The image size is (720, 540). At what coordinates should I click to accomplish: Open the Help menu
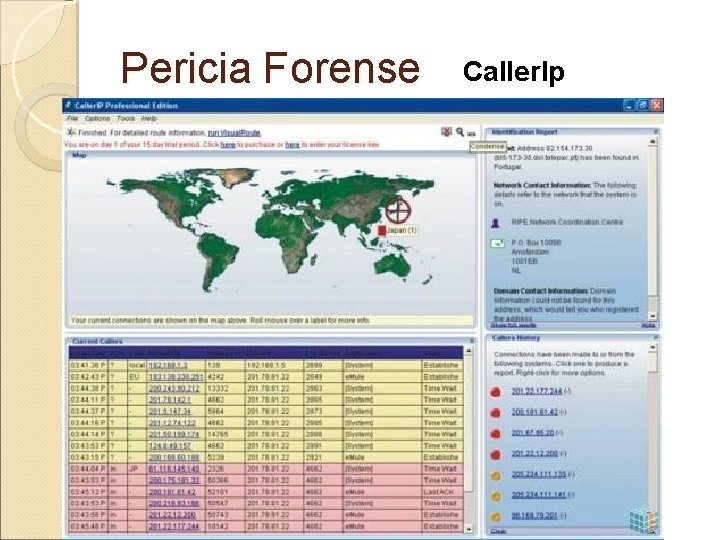(149, 118)
